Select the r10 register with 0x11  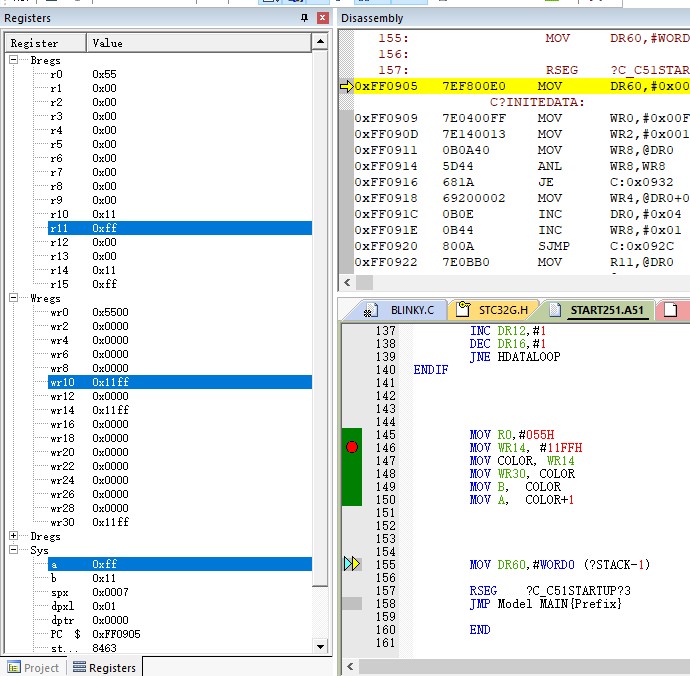pyautogui.click(x=180, y=214)
